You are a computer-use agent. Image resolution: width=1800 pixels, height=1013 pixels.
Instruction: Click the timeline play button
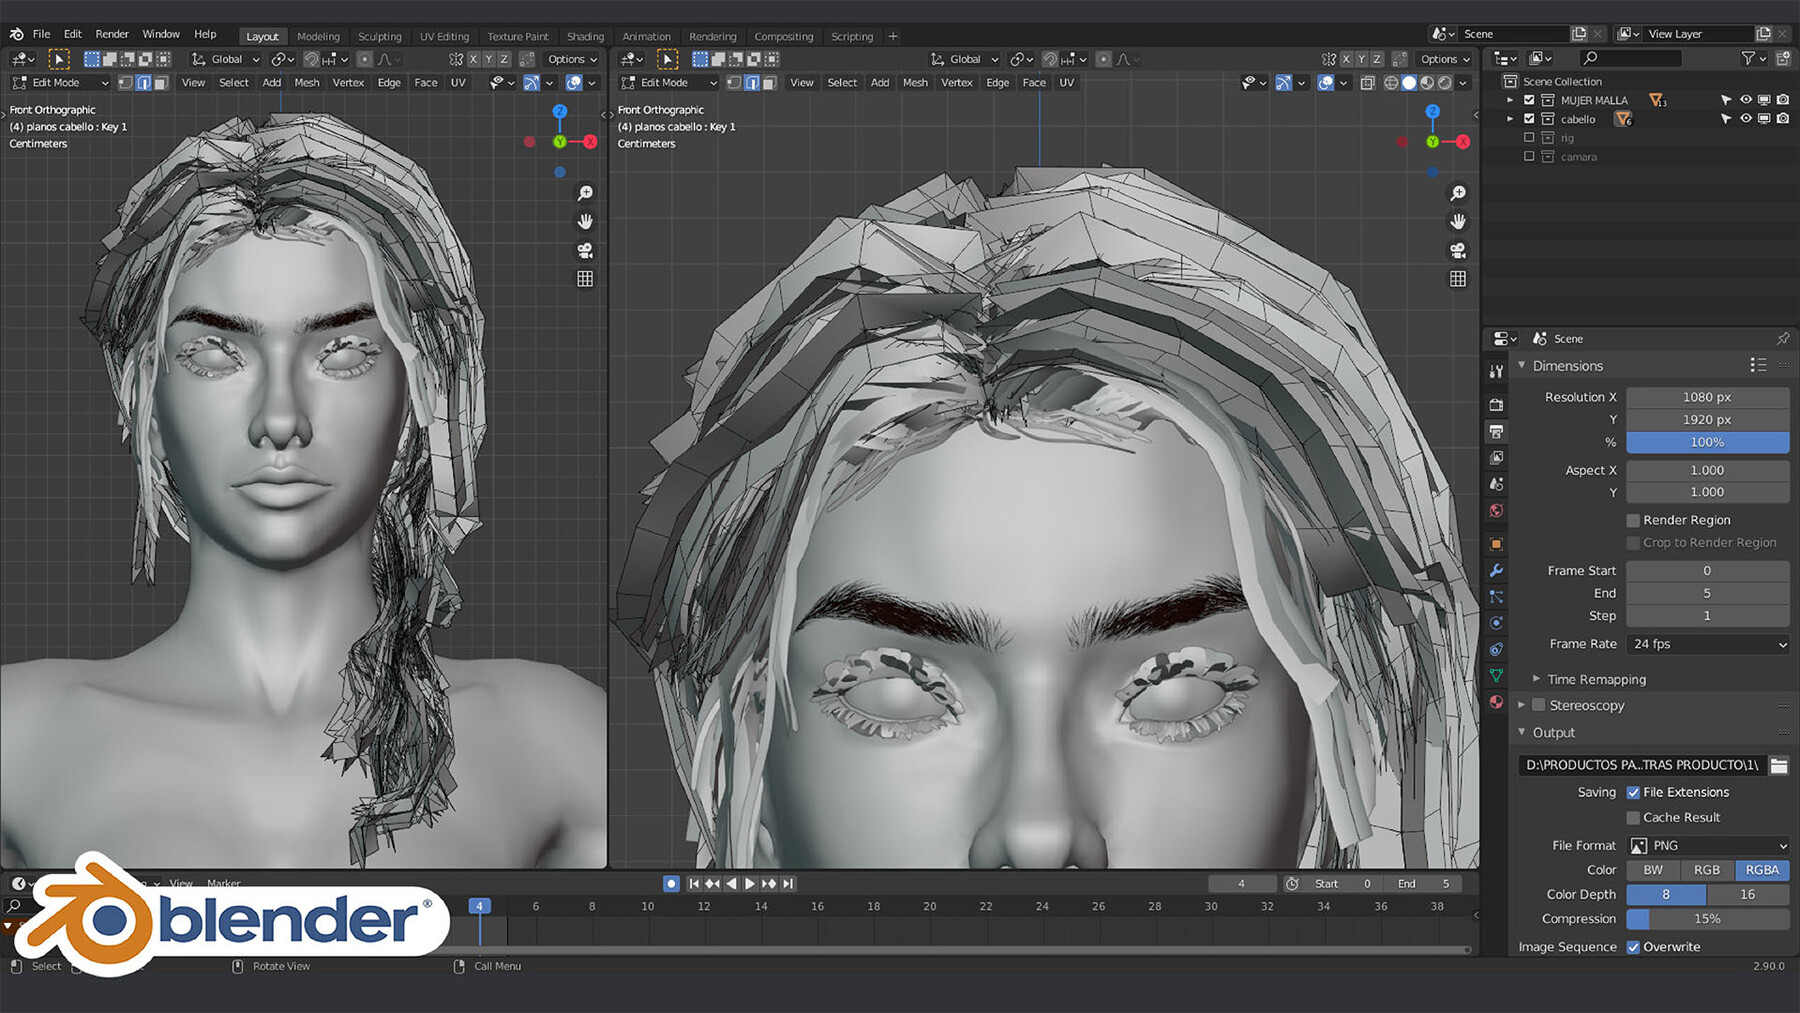click(749, 883)
